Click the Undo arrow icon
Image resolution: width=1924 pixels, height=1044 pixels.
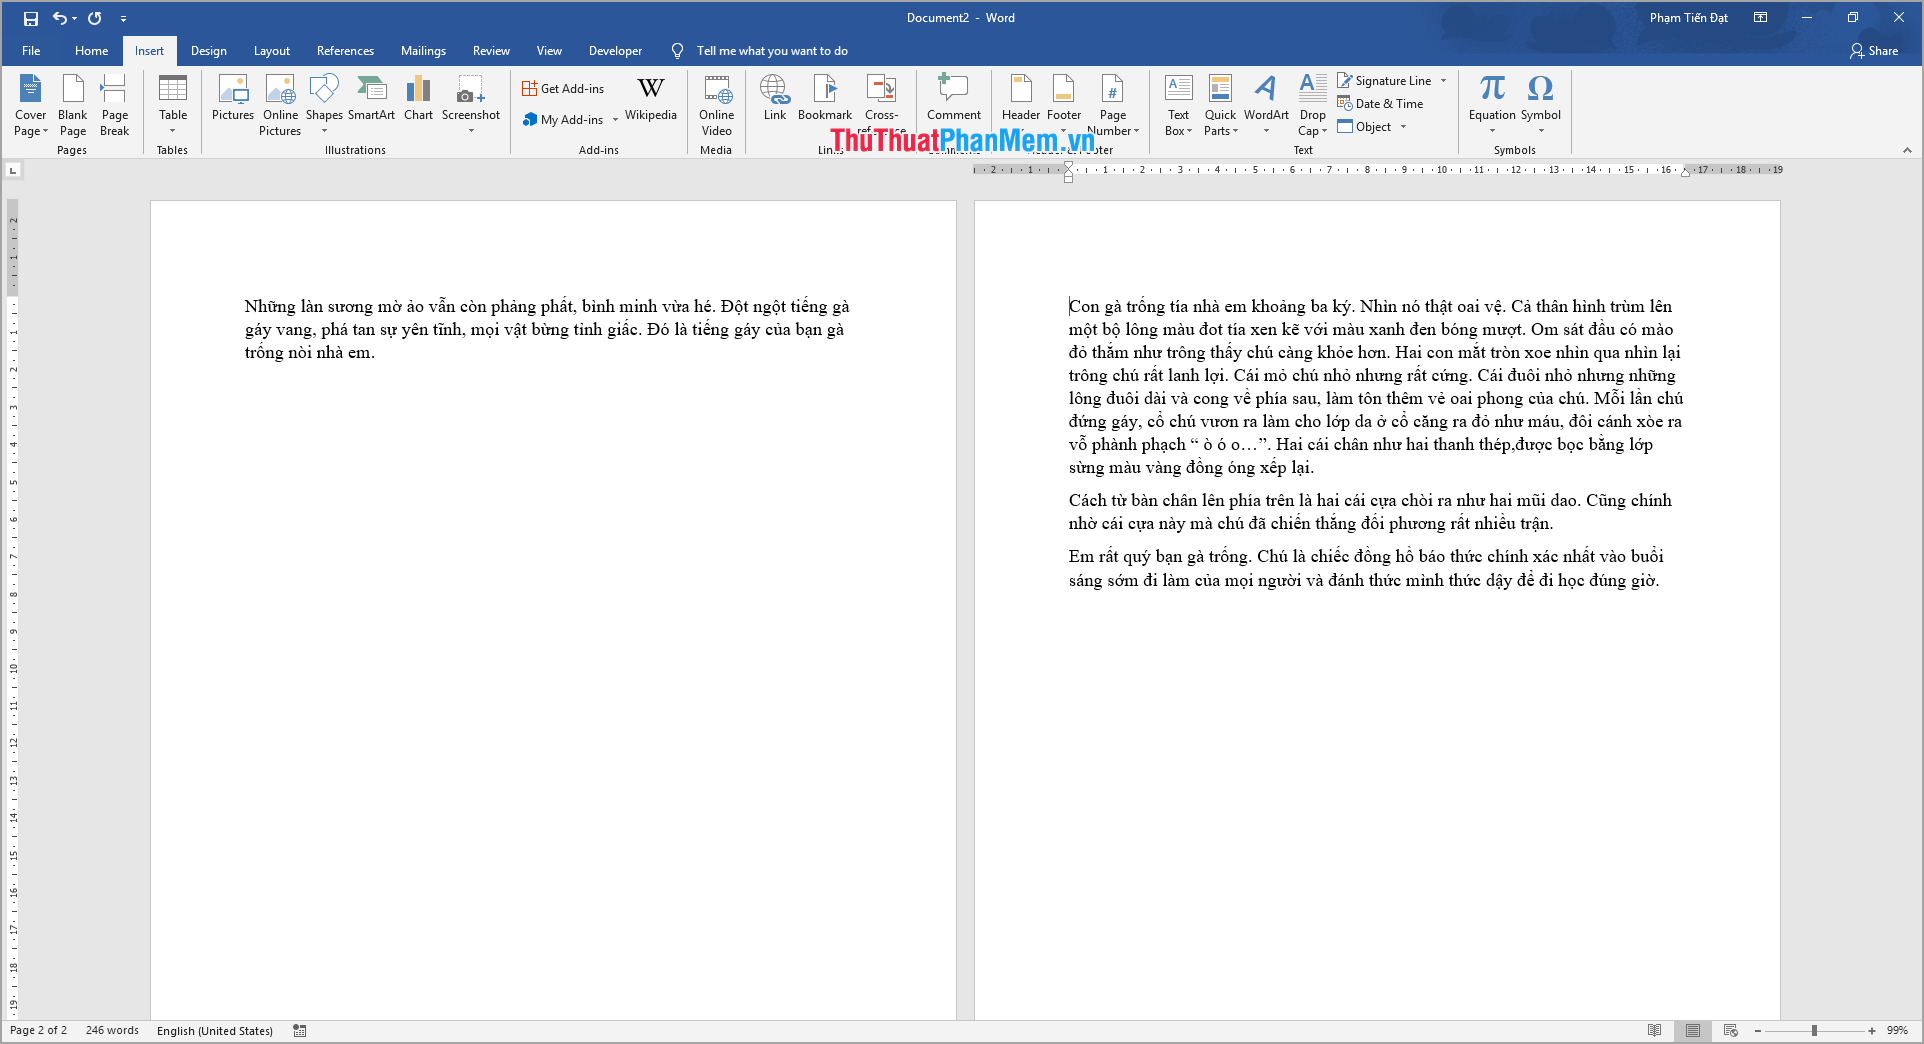[x=60, y=18]
